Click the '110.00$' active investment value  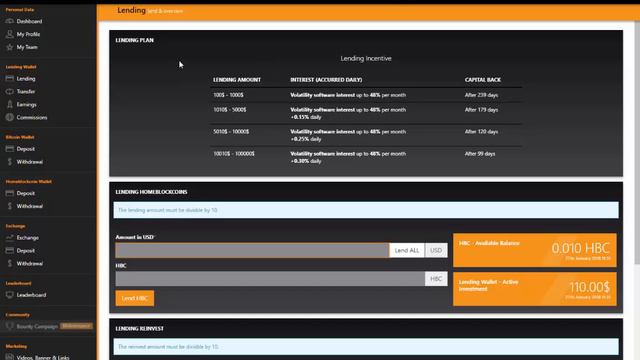[x=590, y=287]
